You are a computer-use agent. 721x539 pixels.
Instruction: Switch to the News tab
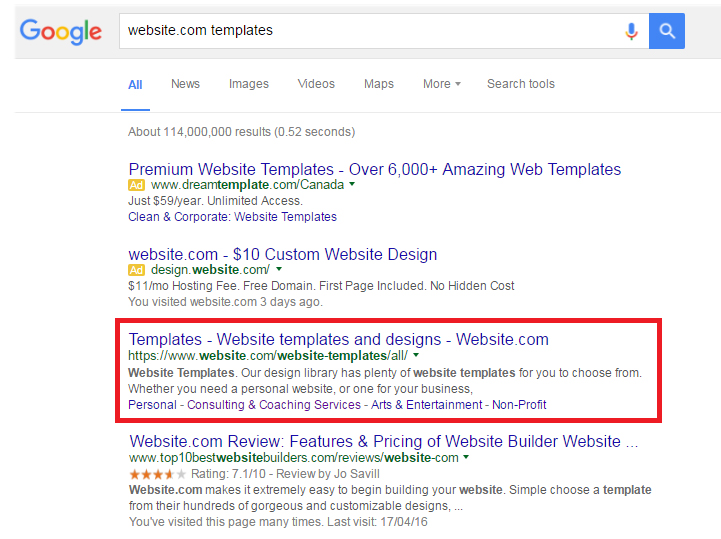click(185, 84)
